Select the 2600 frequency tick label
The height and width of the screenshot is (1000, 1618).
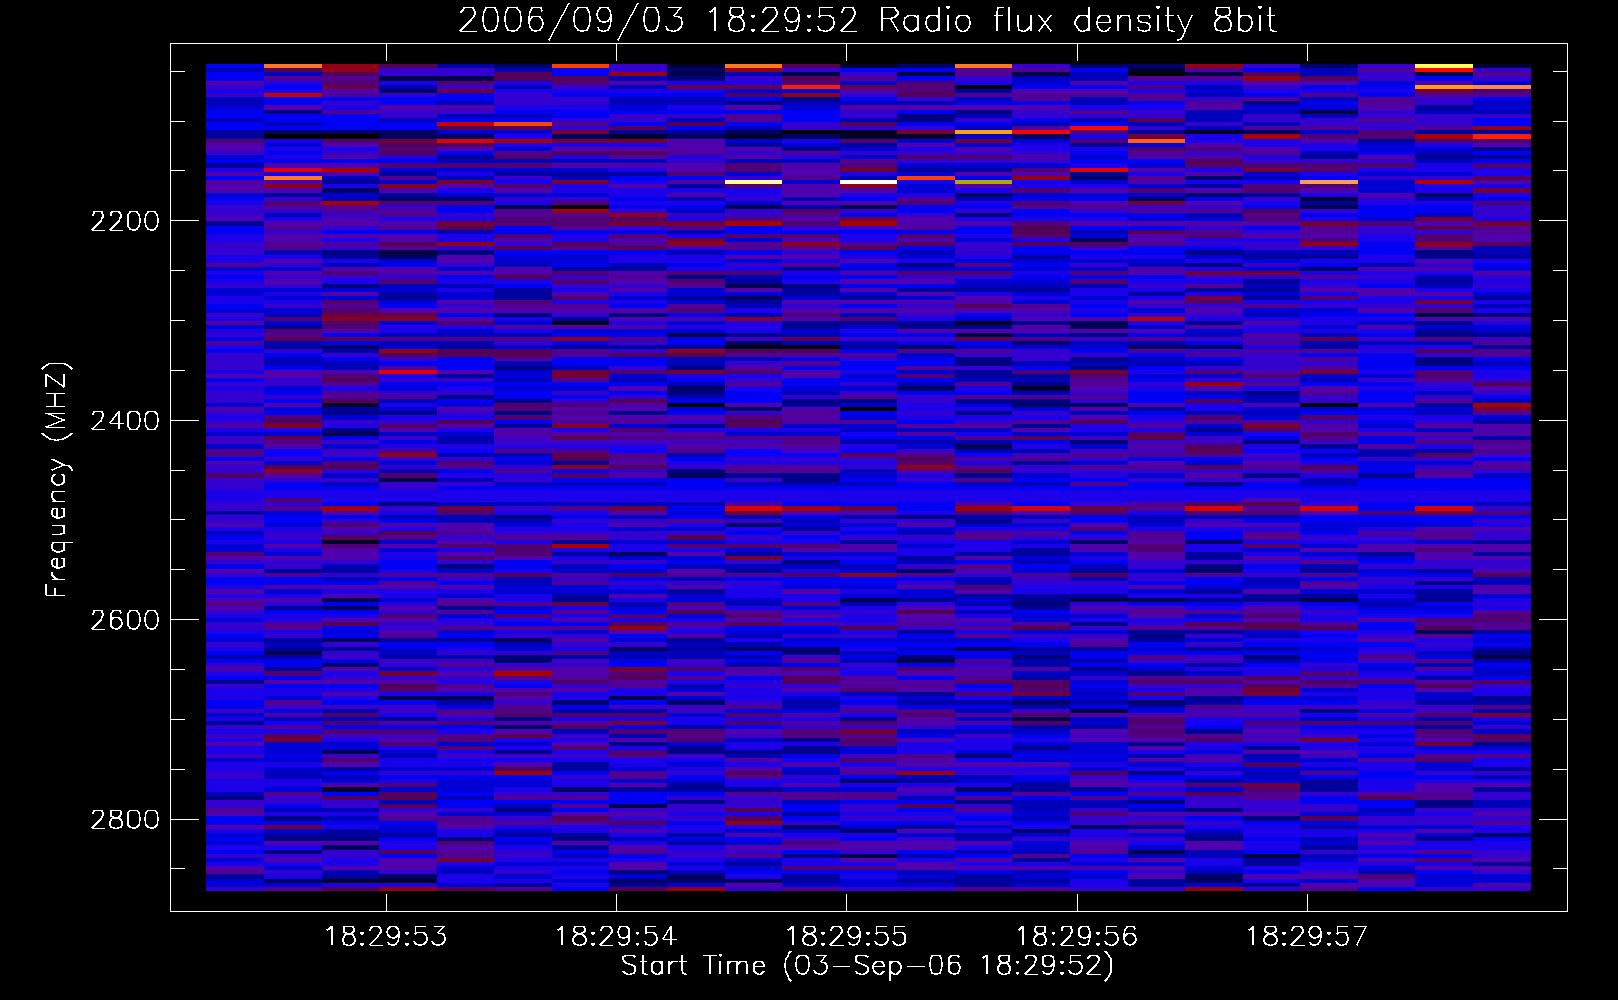pyautogui.click(x=125, y=620)
